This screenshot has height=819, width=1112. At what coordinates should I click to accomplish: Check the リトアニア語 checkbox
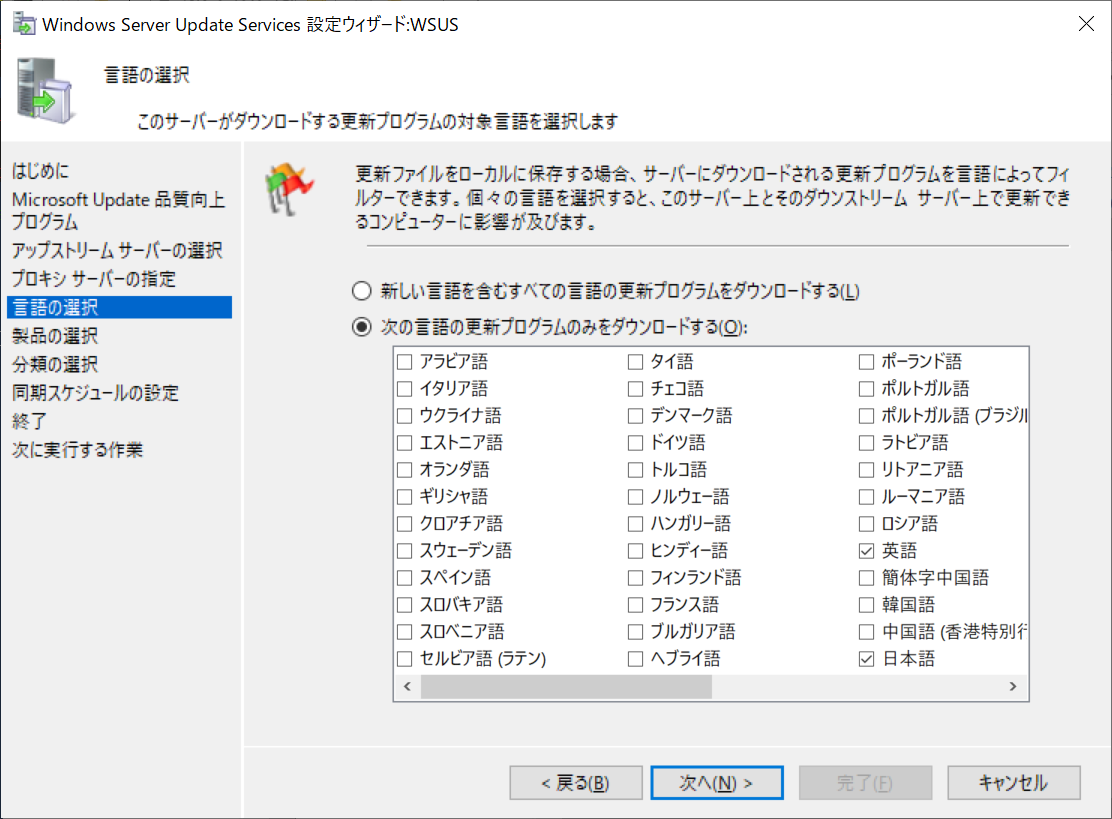[x=866, y=469]
